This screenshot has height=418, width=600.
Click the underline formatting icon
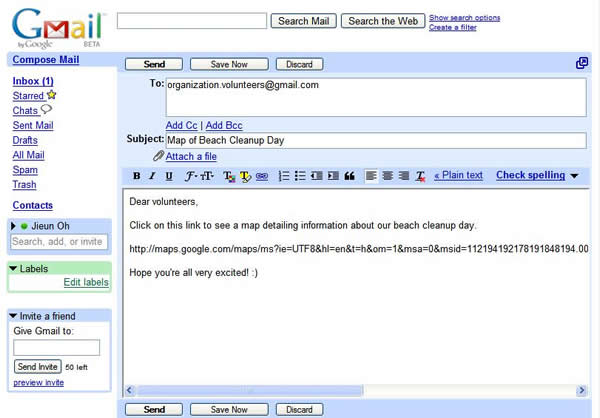(x=169, y=176)
